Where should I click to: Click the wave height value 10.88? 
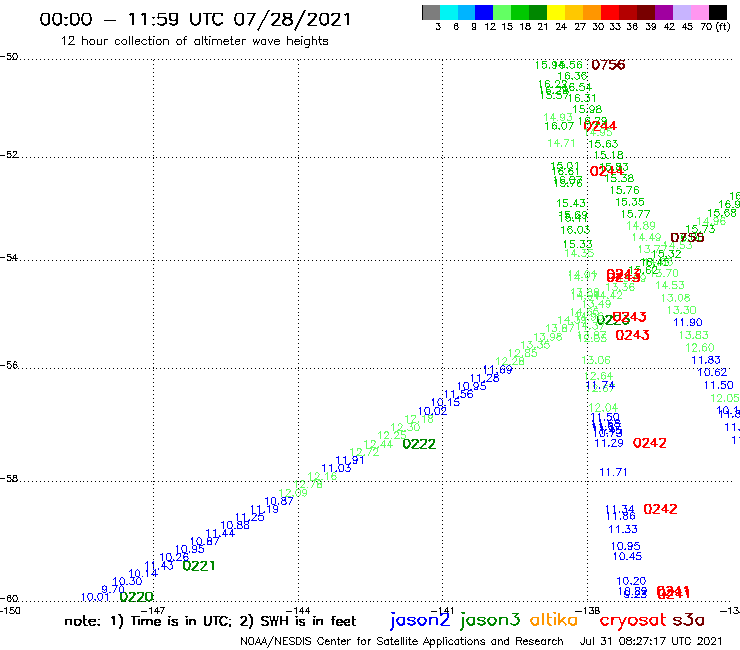235,525
